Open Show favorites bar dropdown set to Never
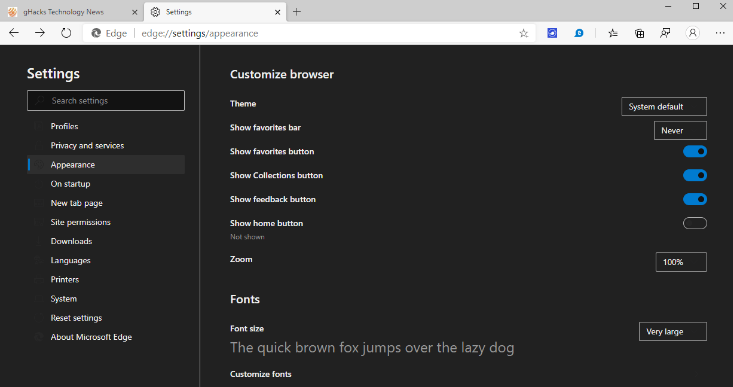Viewport: 733px width, 387px height. [680, 130]
